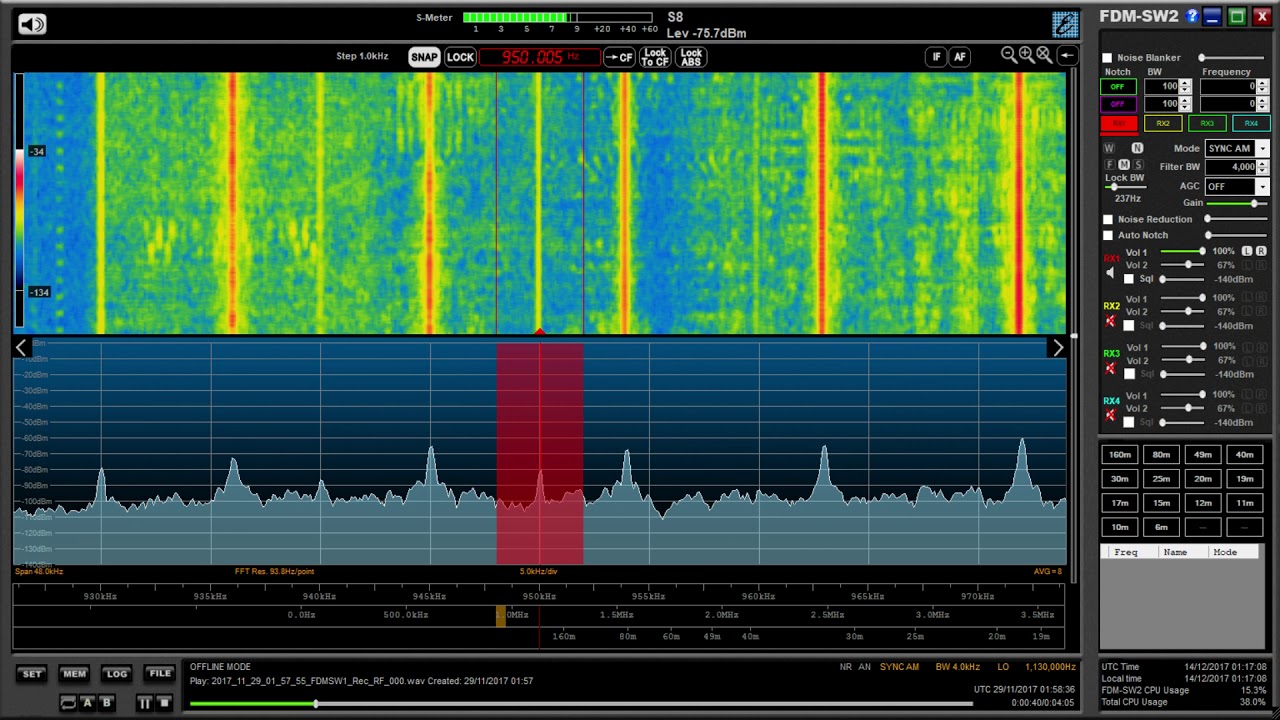Toggle the second (purple) Notch OFF button

tap(1117, 104)
